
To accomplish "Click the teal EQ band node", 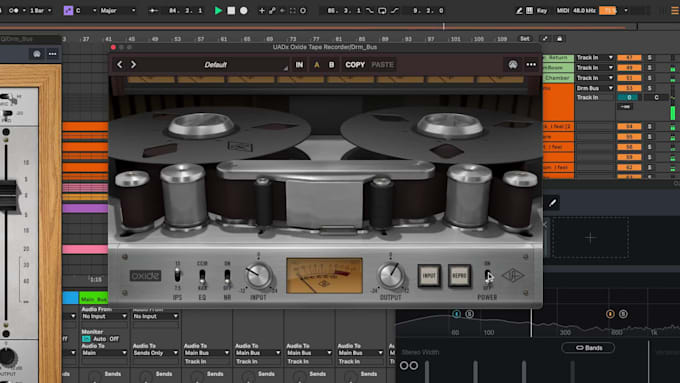I will pos(456,314).
